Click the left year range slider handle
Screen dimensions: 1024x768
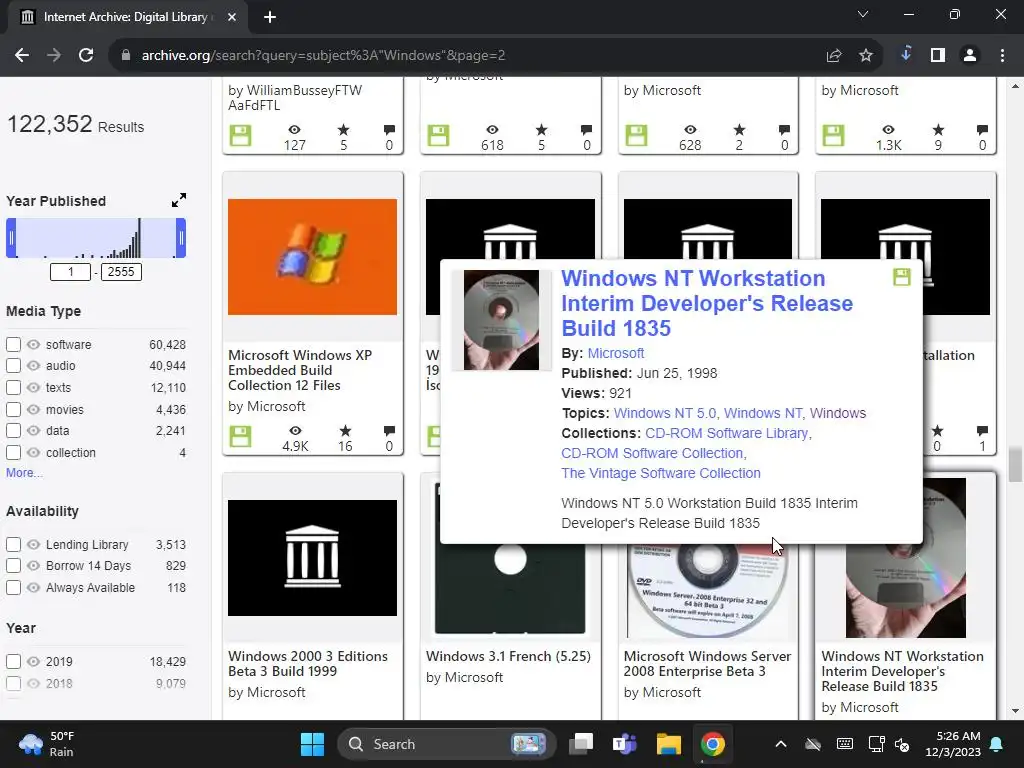pyautogui.click(x=11, y=238)
